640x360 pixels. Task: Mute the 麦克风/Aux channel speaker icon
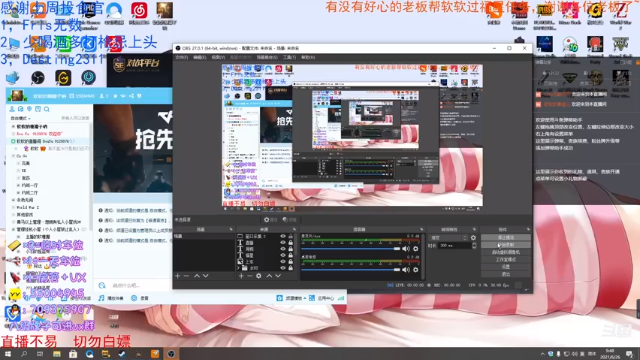tap(406, 249)
